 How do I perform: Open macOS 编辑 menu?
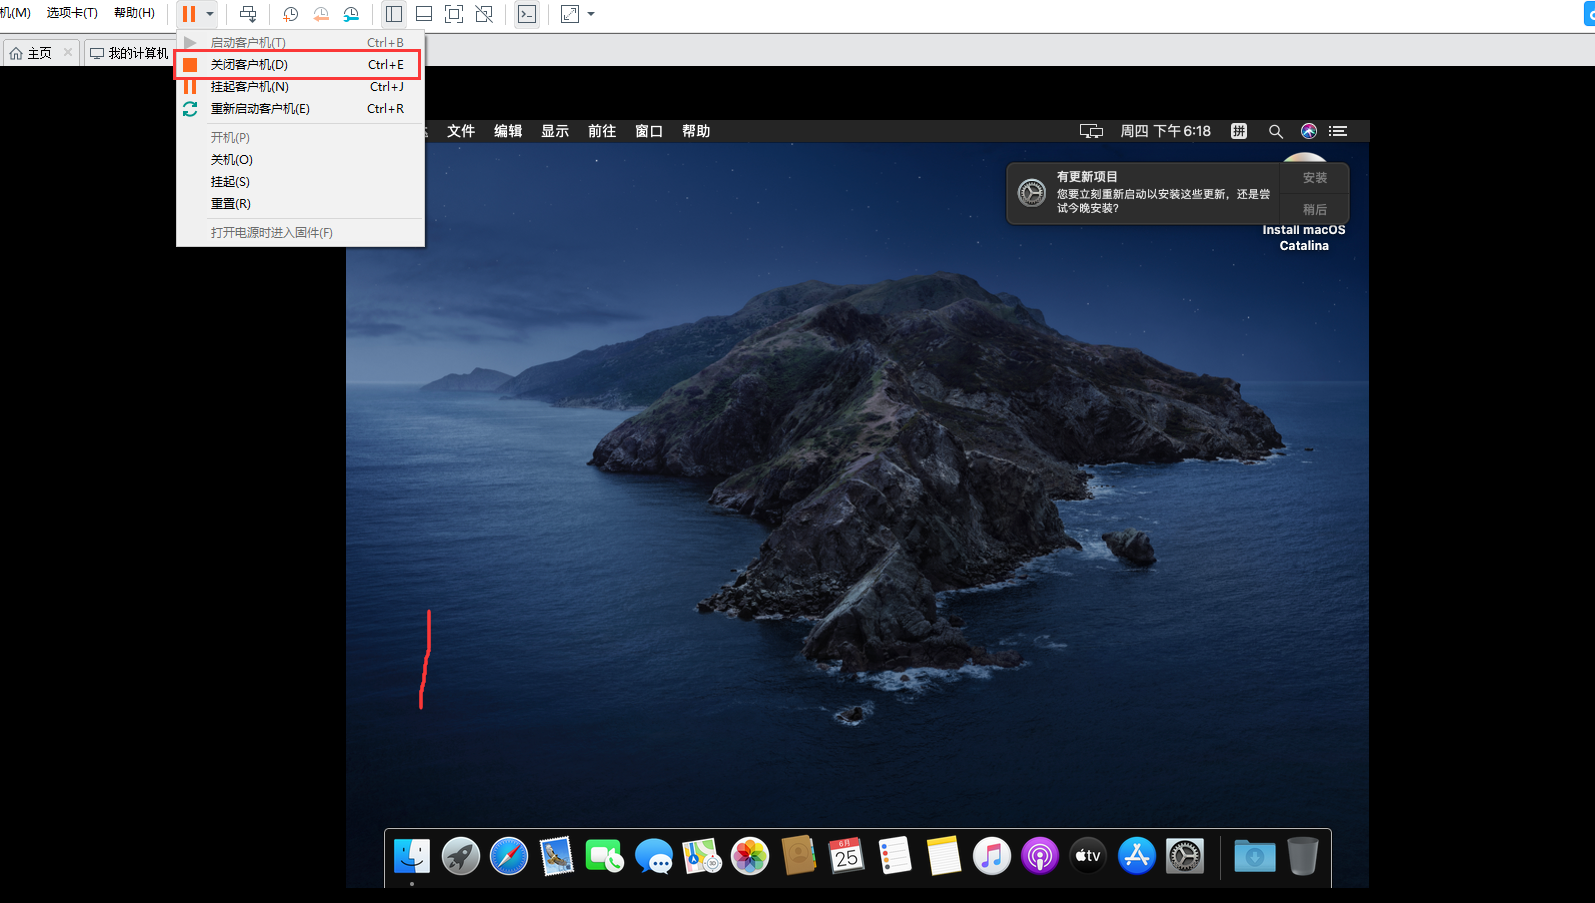508,131
